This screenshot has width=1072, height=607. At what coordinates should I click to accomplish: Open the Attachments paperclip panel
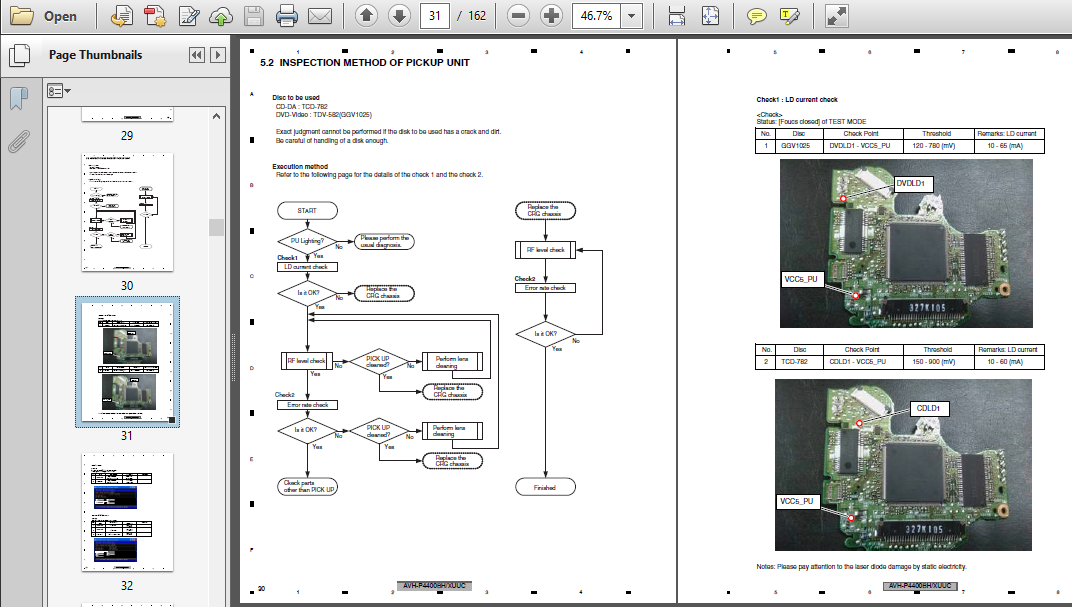point(19,141)
